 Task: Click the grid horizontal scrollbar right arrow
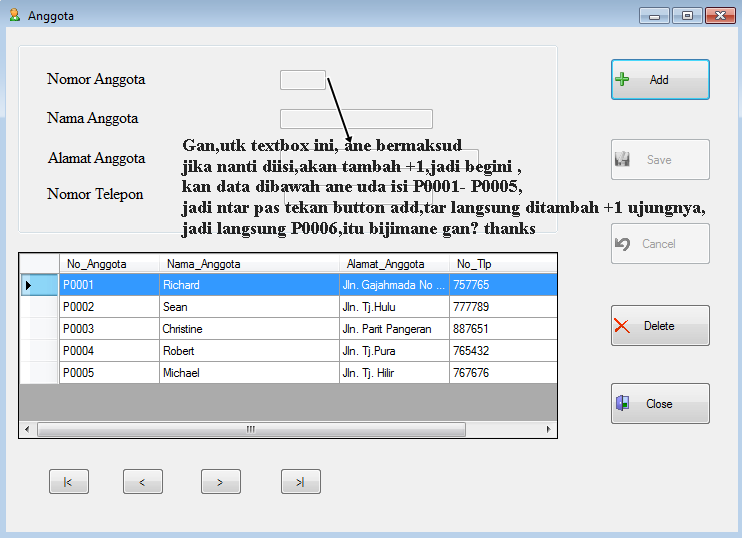pyautogui.click(x=548, y=429)
